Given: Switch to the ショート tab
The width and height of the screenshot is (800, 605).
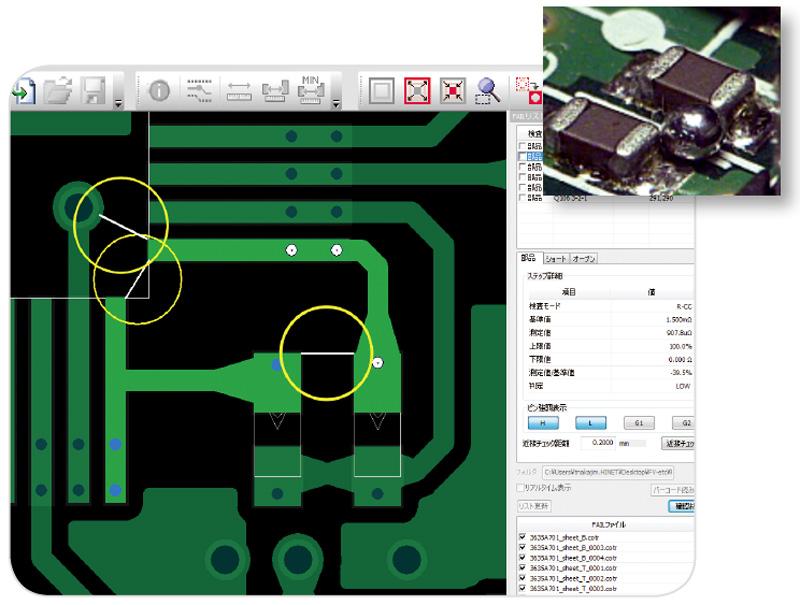Looking at the screenshot, I should 555,259.
